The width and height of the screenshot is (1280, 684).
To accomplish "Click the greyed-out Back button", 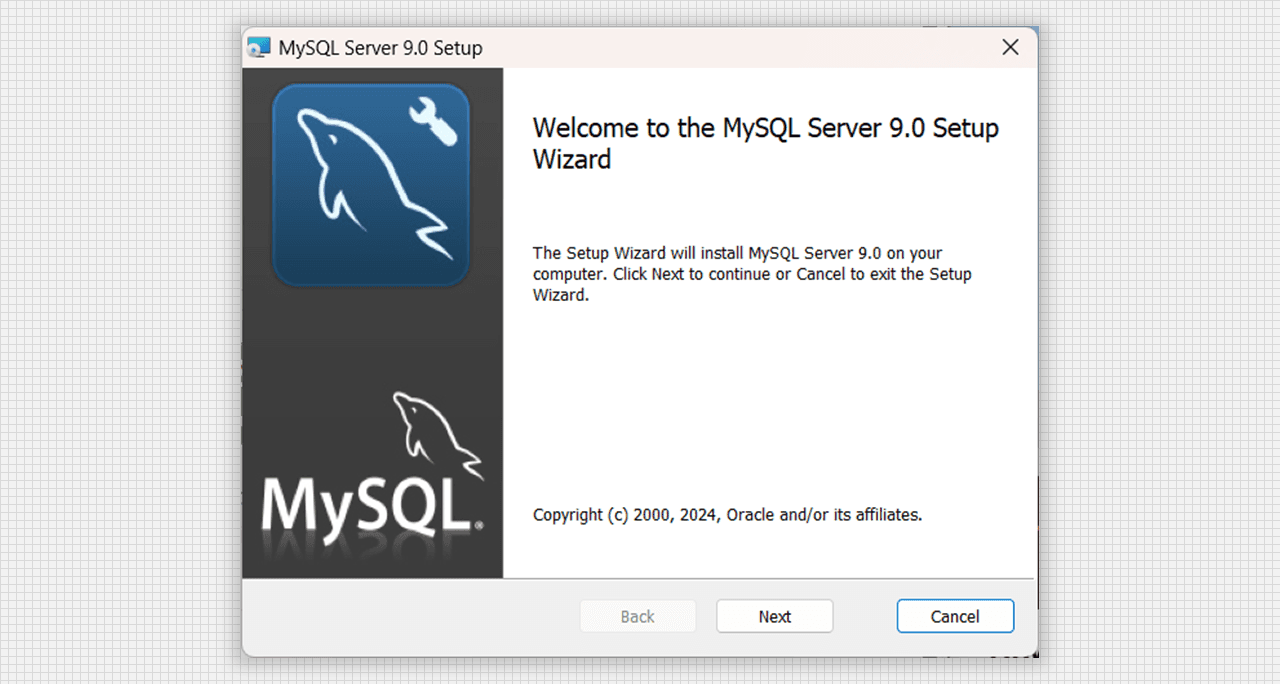I will [637, 616].
